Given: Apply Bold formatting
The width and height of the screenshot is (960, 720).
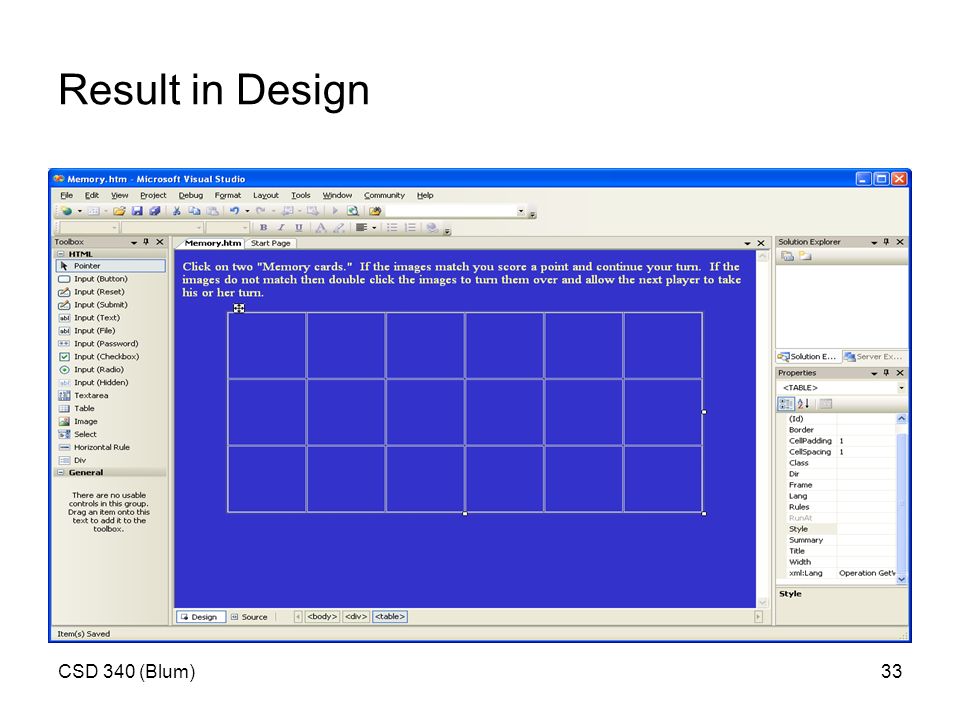Looking at the screenshot, I should pyautogui.click(x=263, y=228).
